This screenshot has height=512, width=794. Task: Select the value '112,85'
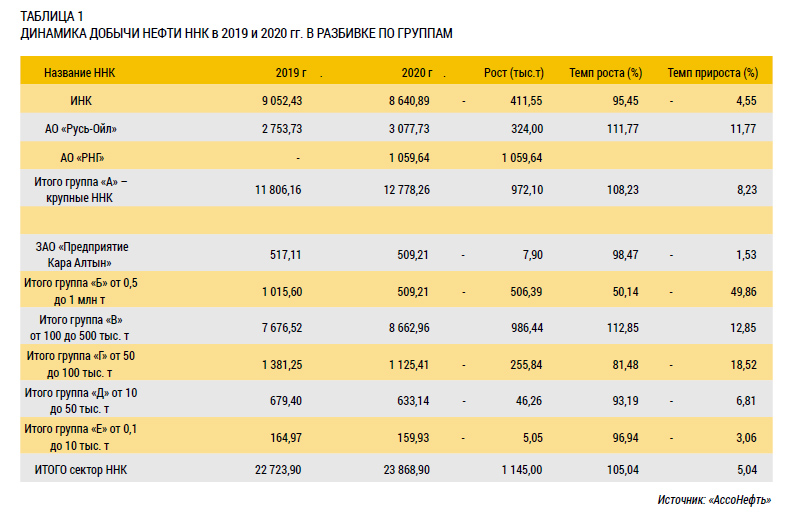[x=623, y=328]
